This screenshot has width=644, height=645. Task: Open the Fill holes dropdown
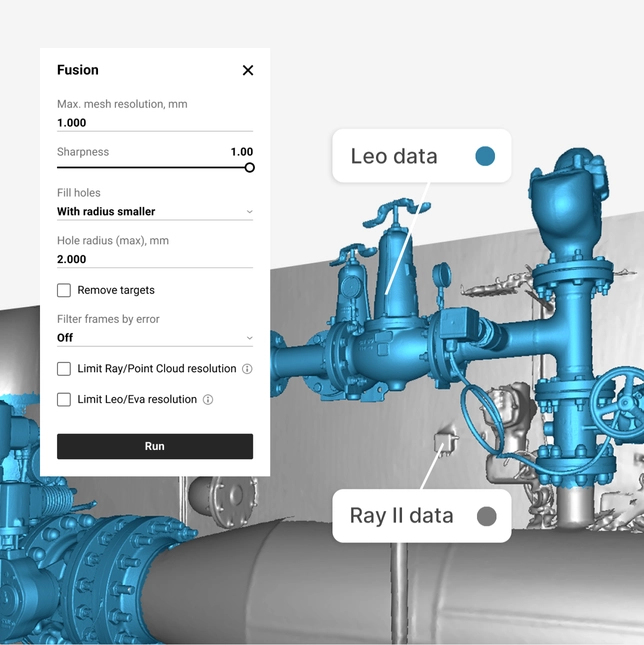click(x=155, y=211)
